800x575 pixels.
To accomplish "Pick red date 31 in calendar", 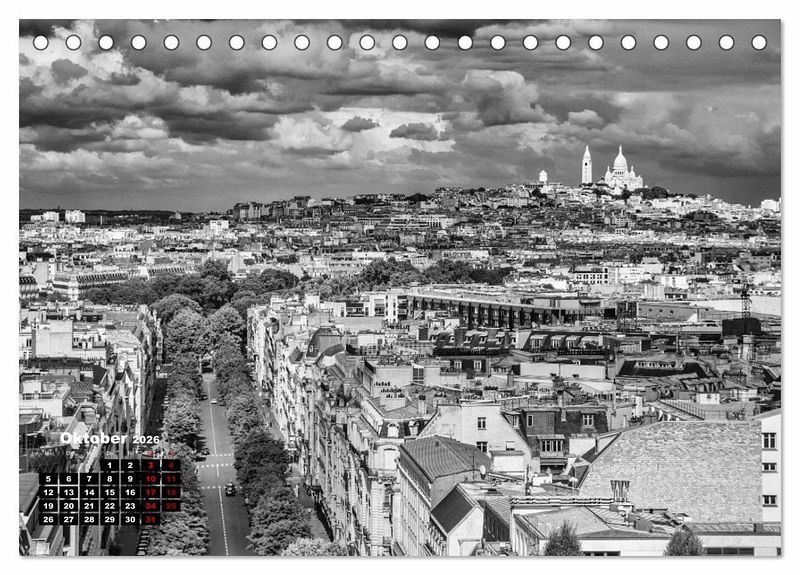I will (150, 519).
